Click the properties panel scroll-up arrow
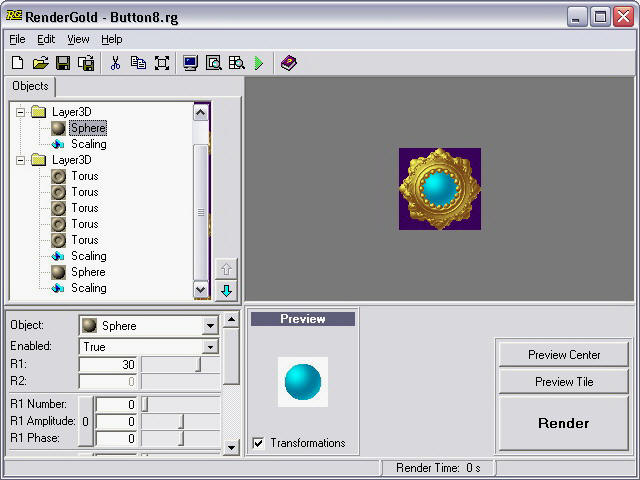The width and height of the screenshot is (640, 480). point(231,319)
